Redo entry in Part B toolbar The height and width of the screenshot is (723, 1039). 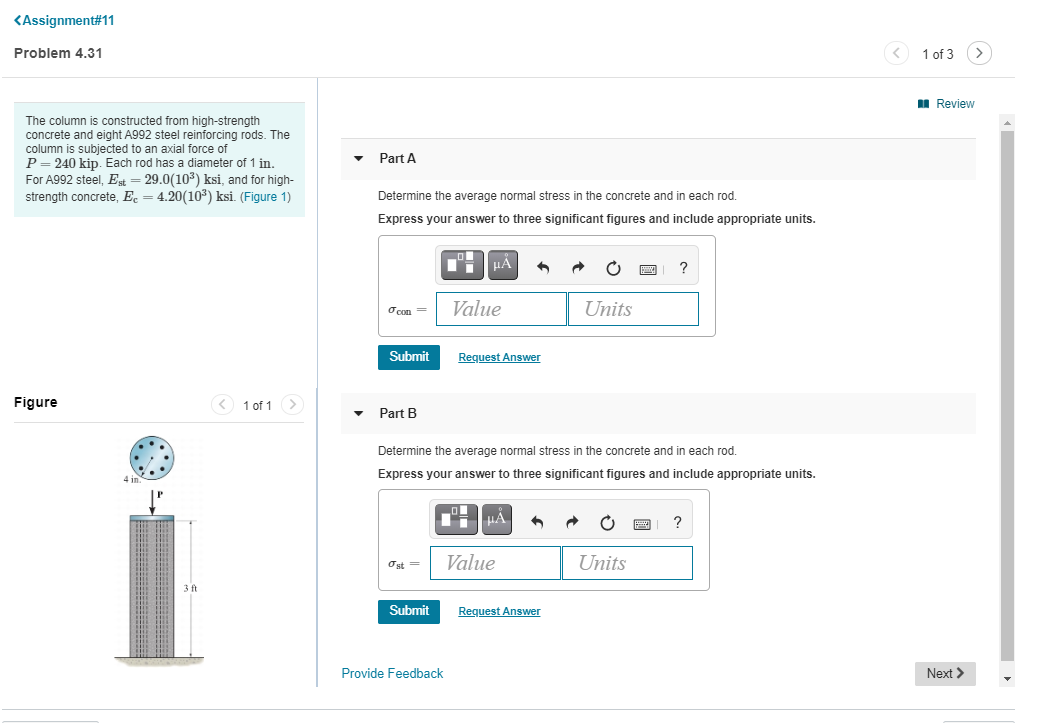click(x=573, y=522)
